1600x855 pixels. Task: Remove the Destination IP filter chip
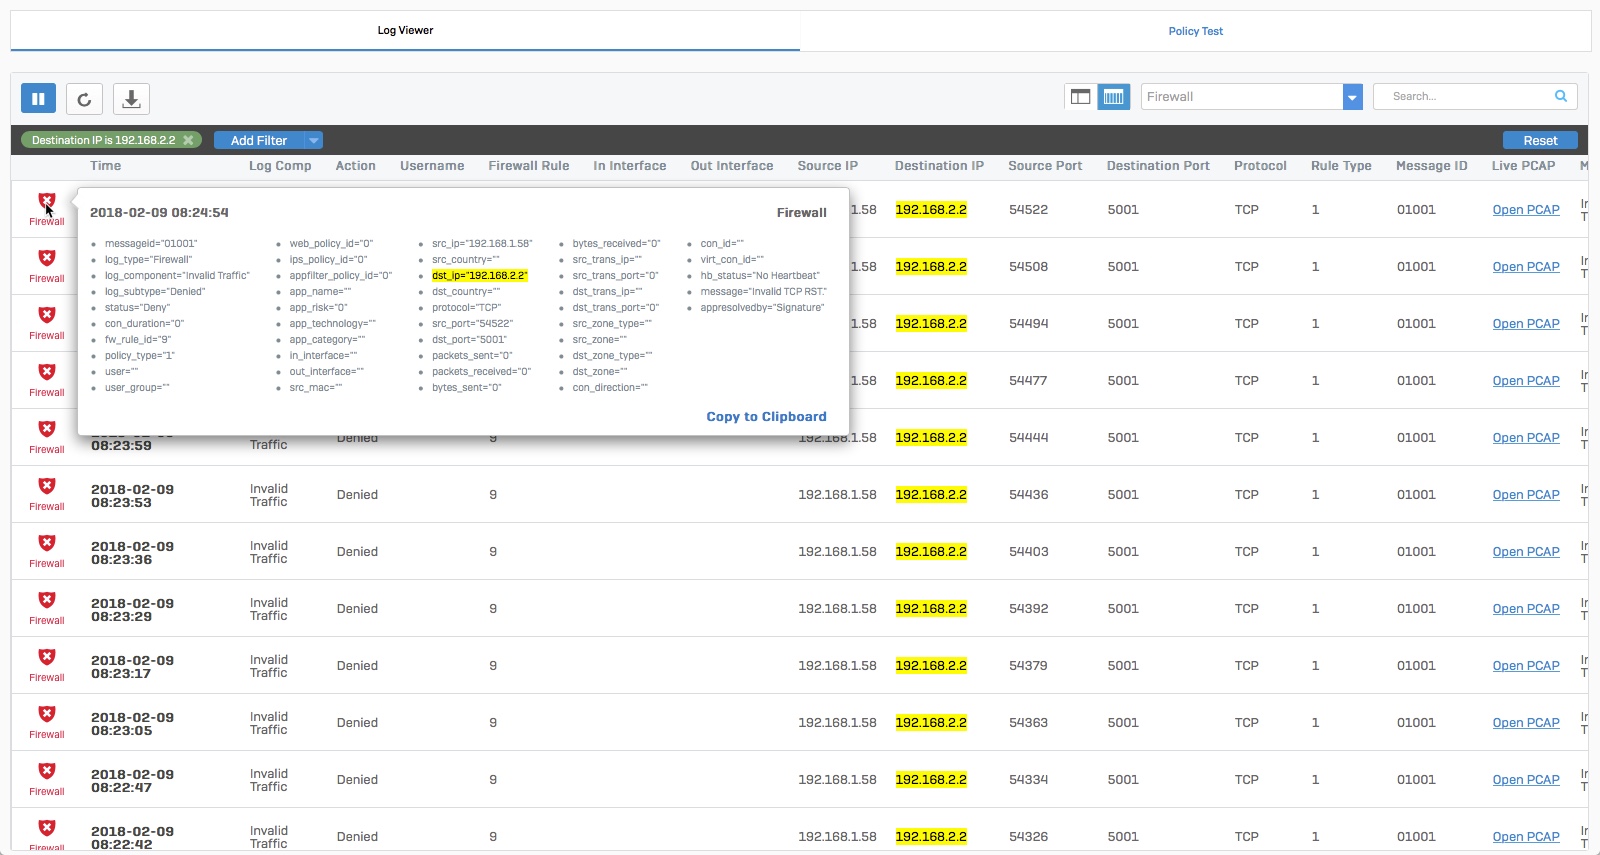pos(188,141)
